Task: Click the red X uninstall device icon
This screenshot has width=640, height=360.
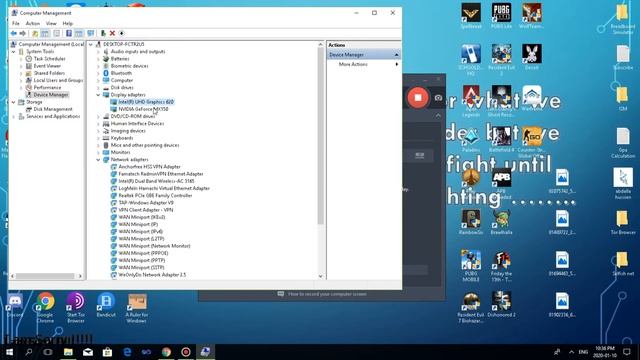Action: pos(112,33)
